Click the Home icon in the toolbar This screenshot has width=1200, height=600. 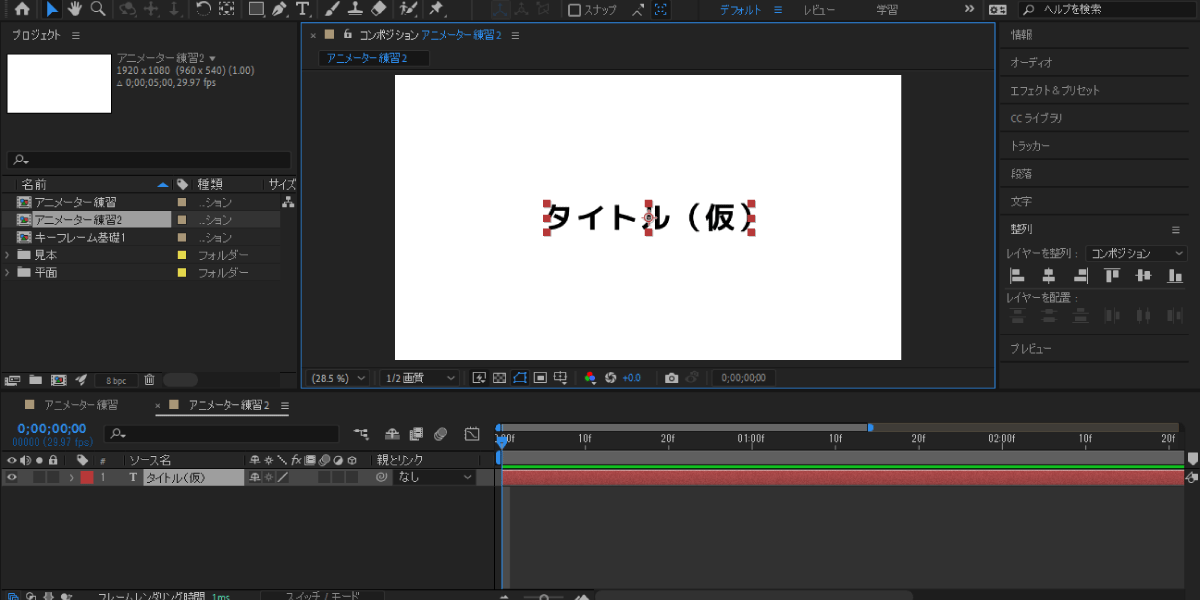point(22,9)
